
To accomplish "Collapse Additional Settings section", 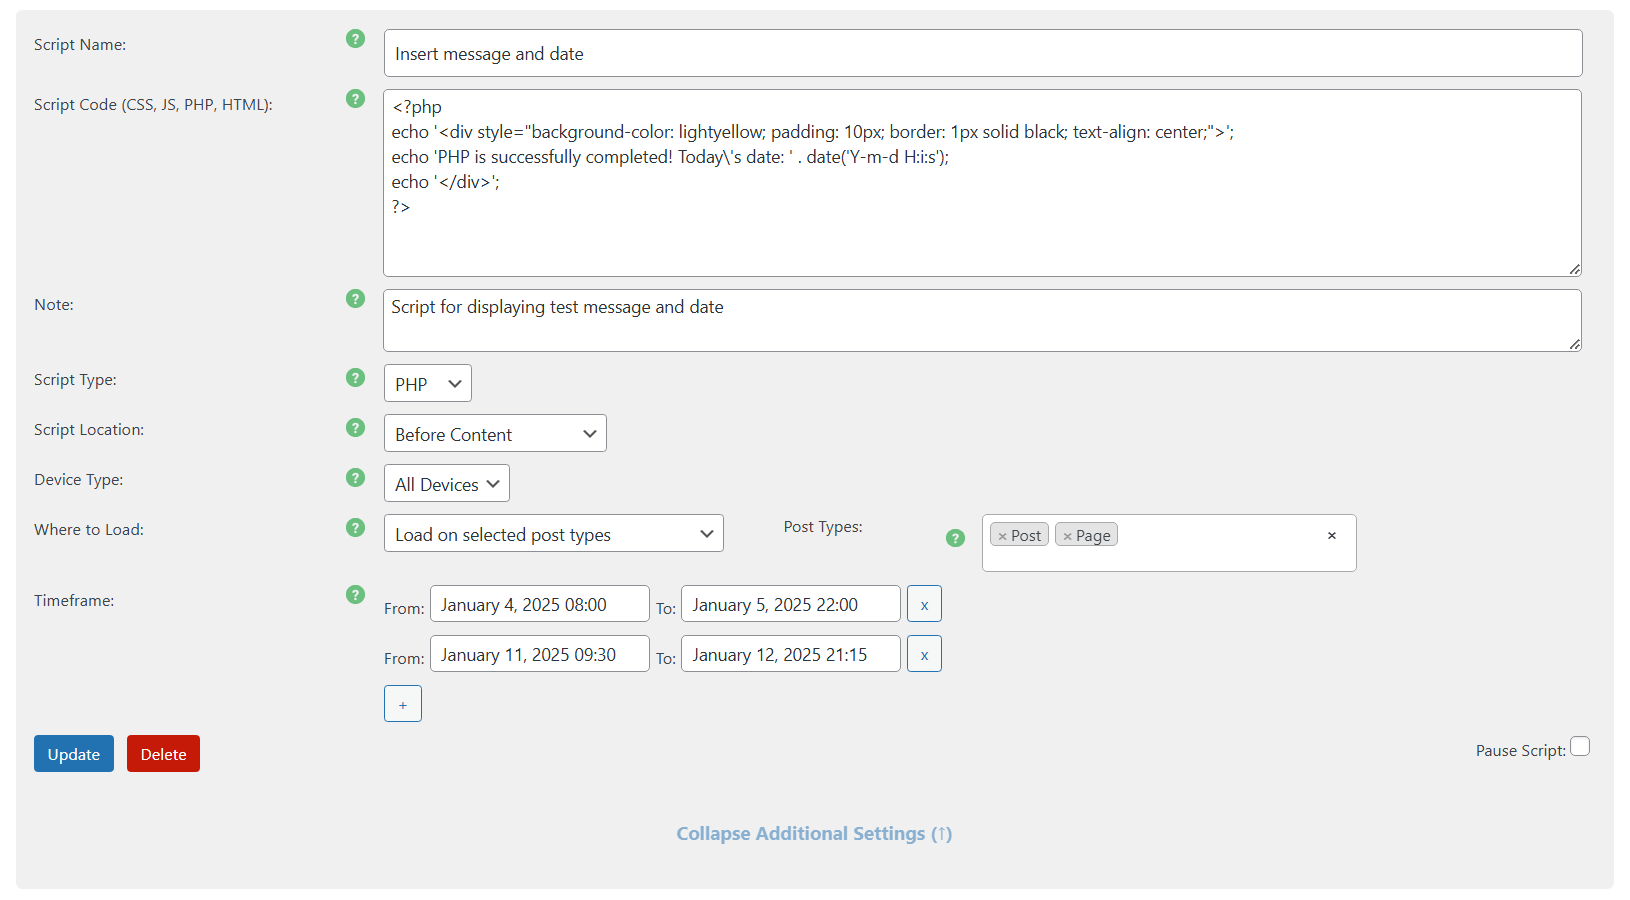I will tap(813, 834).
